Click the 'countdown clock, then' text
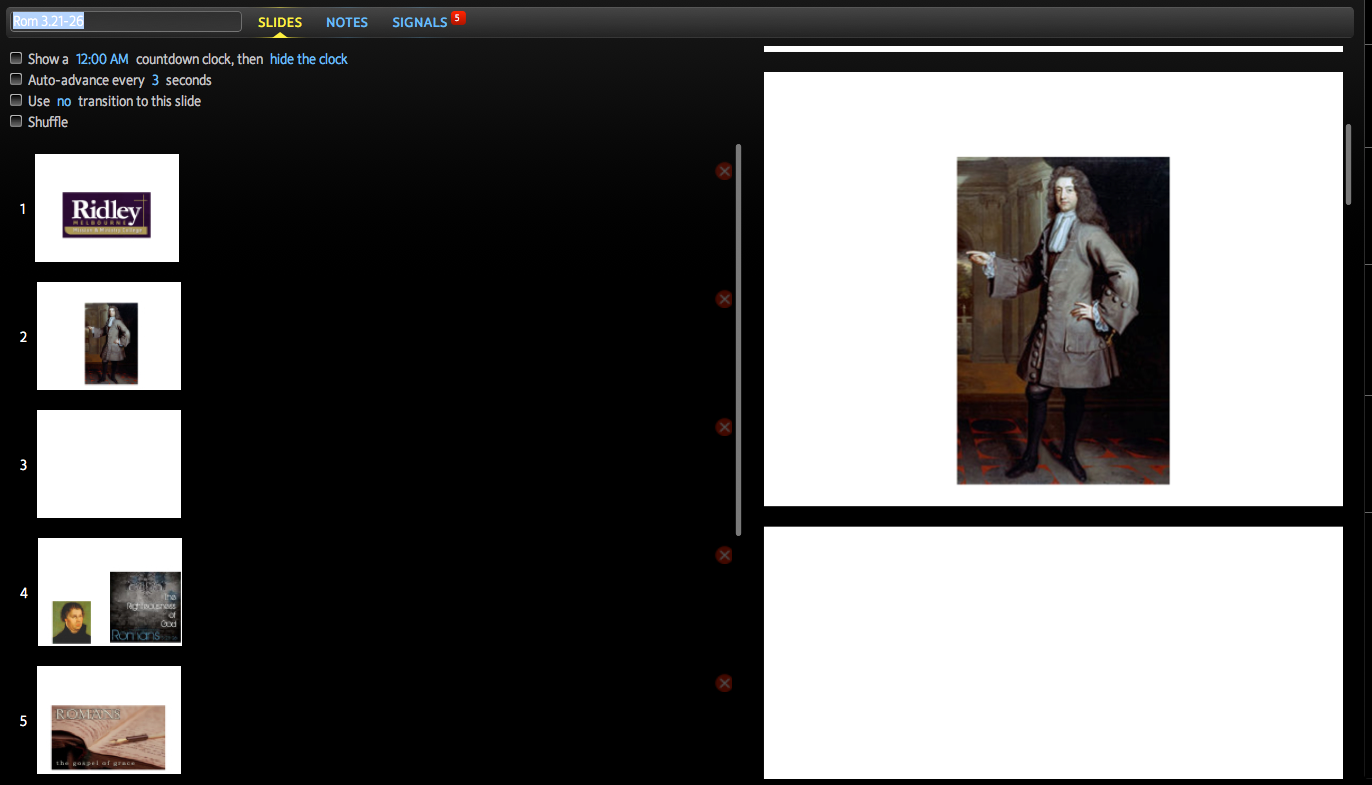Image resolution: width=1372 pixels, height=785 pixels. (x=199, y=59)
